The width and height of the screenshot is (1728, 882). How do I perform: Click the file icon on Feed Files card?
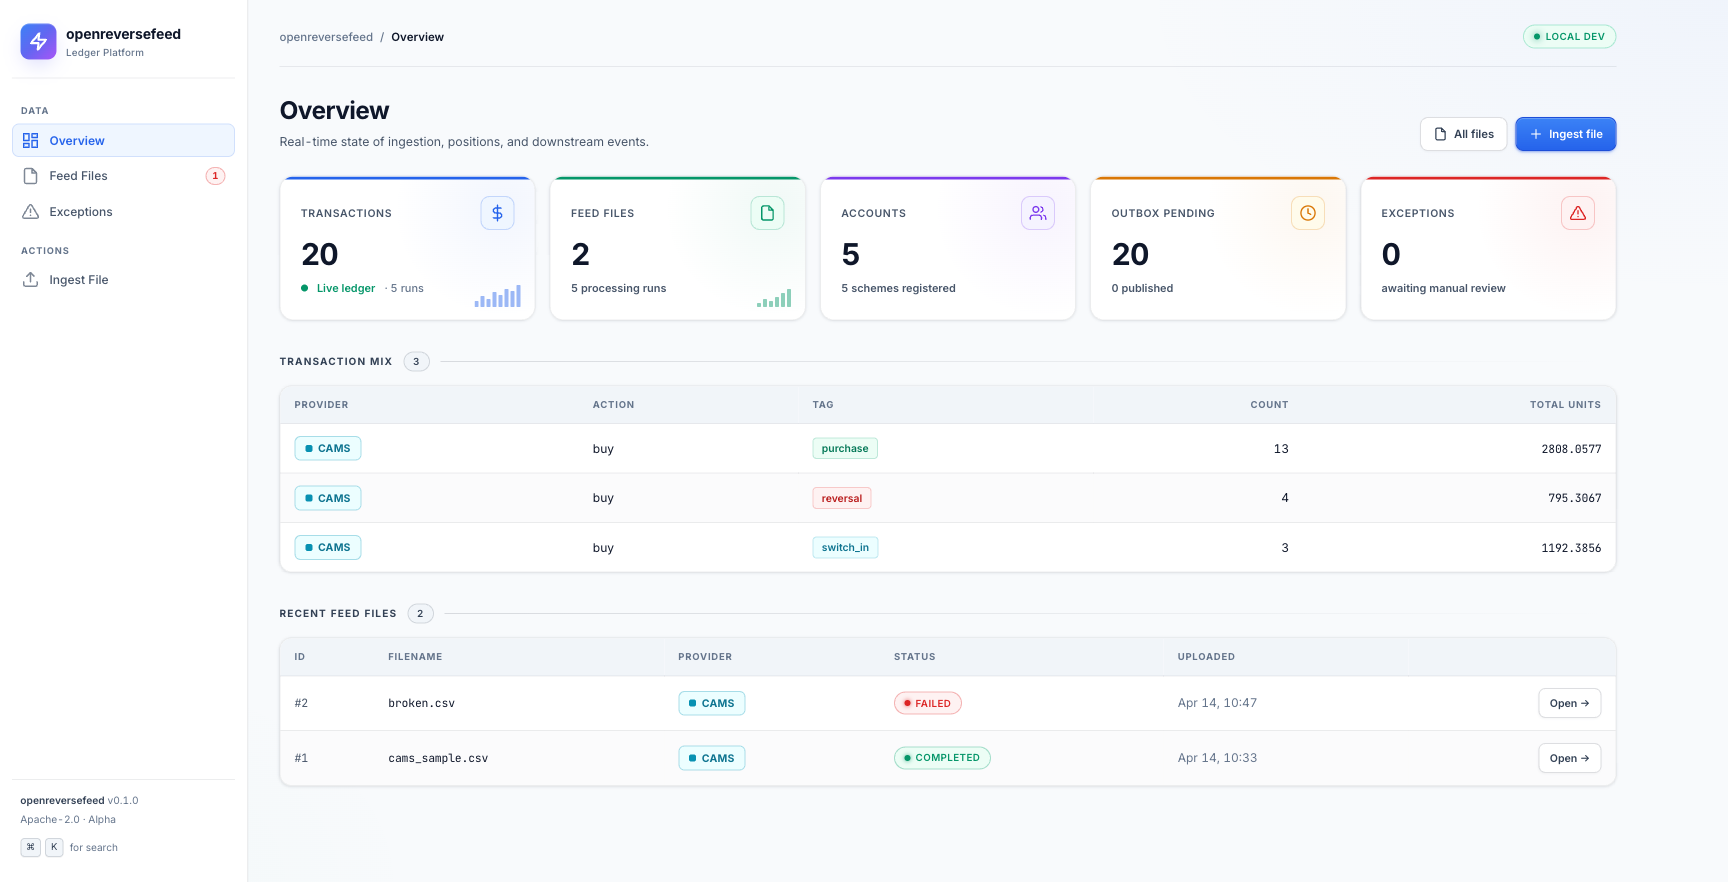[767, 213]
